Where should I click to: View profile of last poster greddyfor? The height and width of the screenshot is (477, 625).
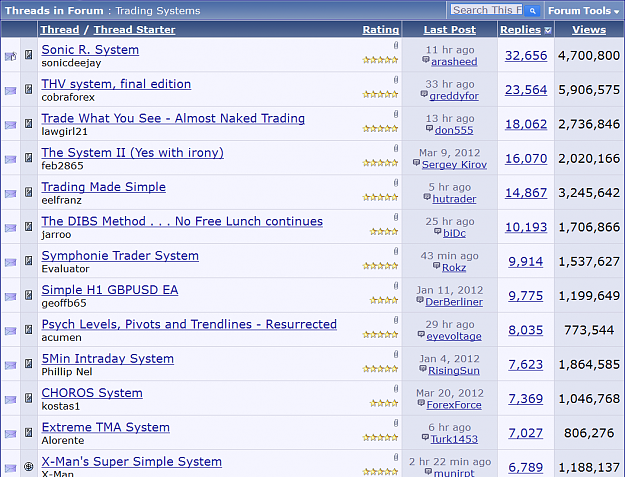[454, 96]
